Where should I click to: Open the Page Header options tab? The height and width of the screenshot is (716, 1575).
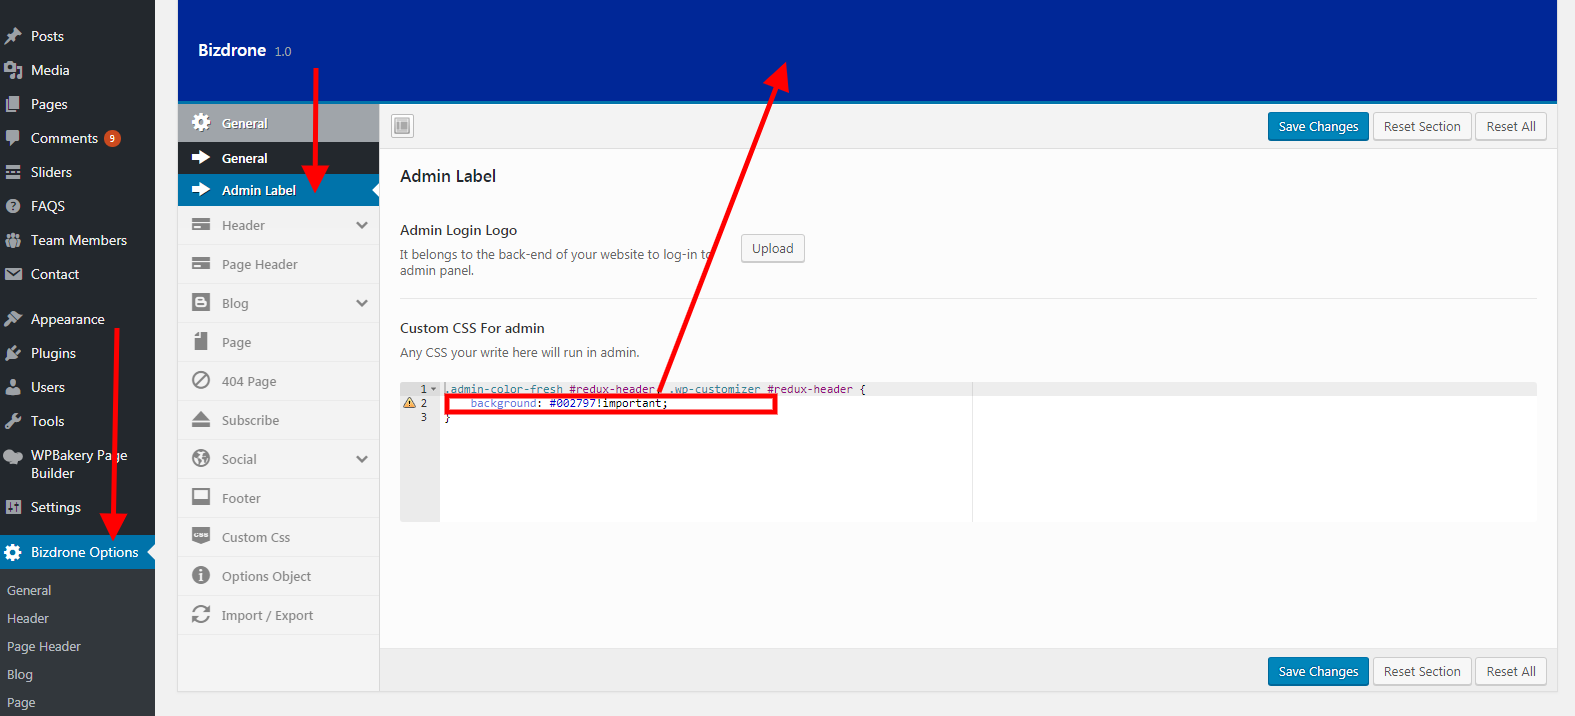tap(278, 264)
